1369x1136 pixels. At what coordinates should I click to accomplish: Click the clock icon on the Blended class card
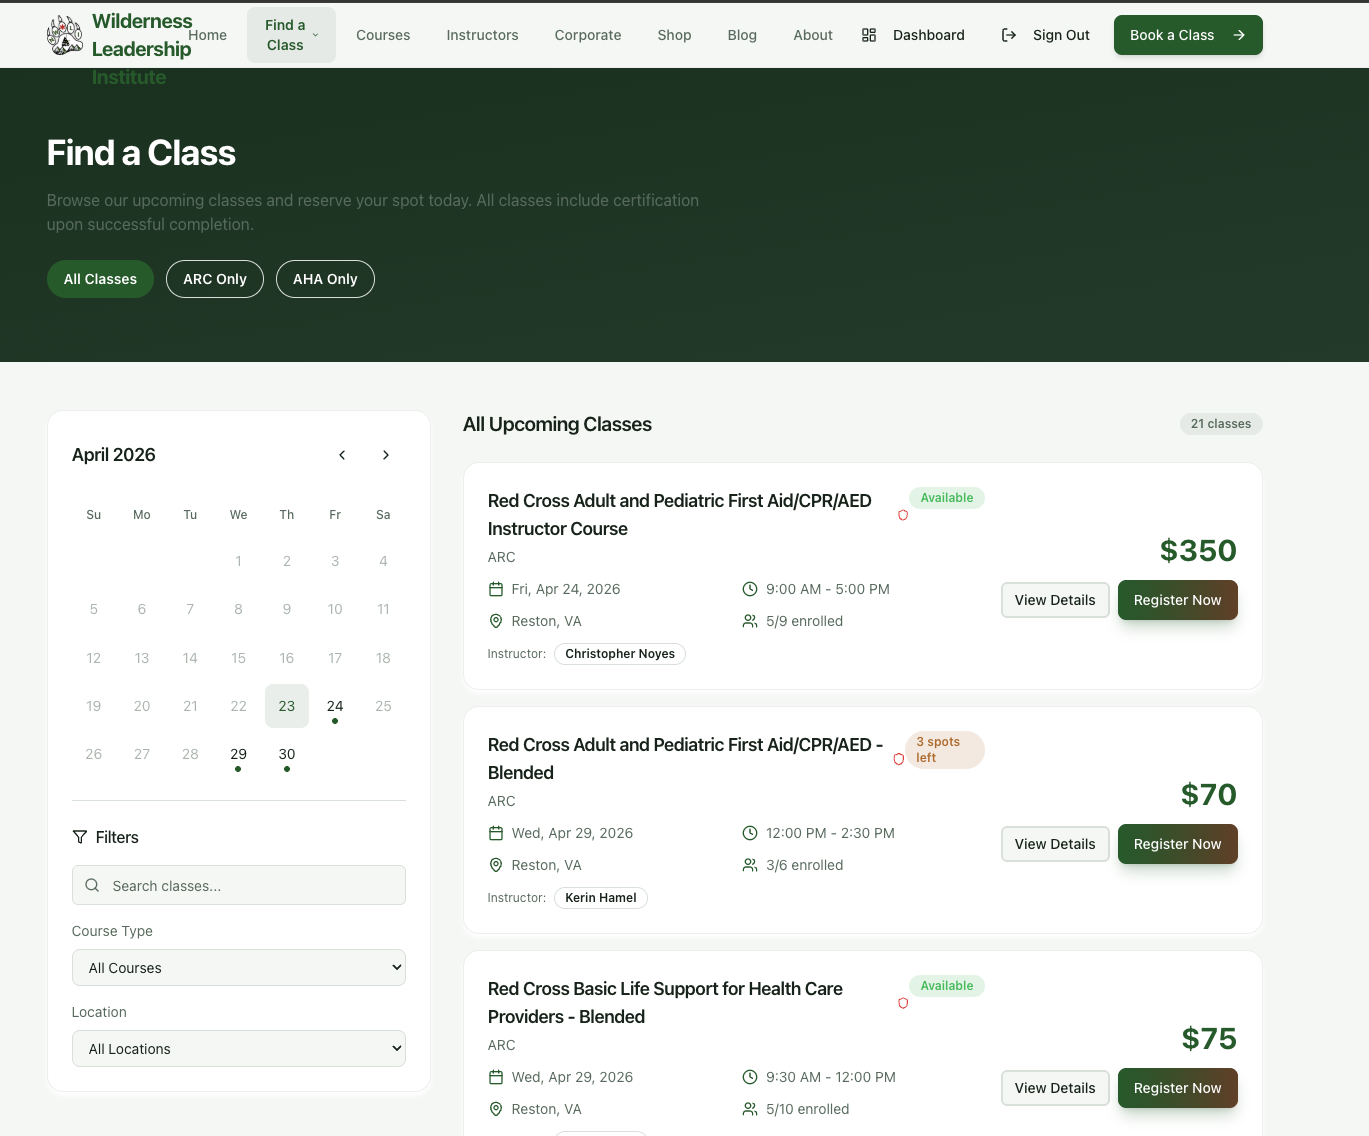pyautogui.click(x=750, y=832)
